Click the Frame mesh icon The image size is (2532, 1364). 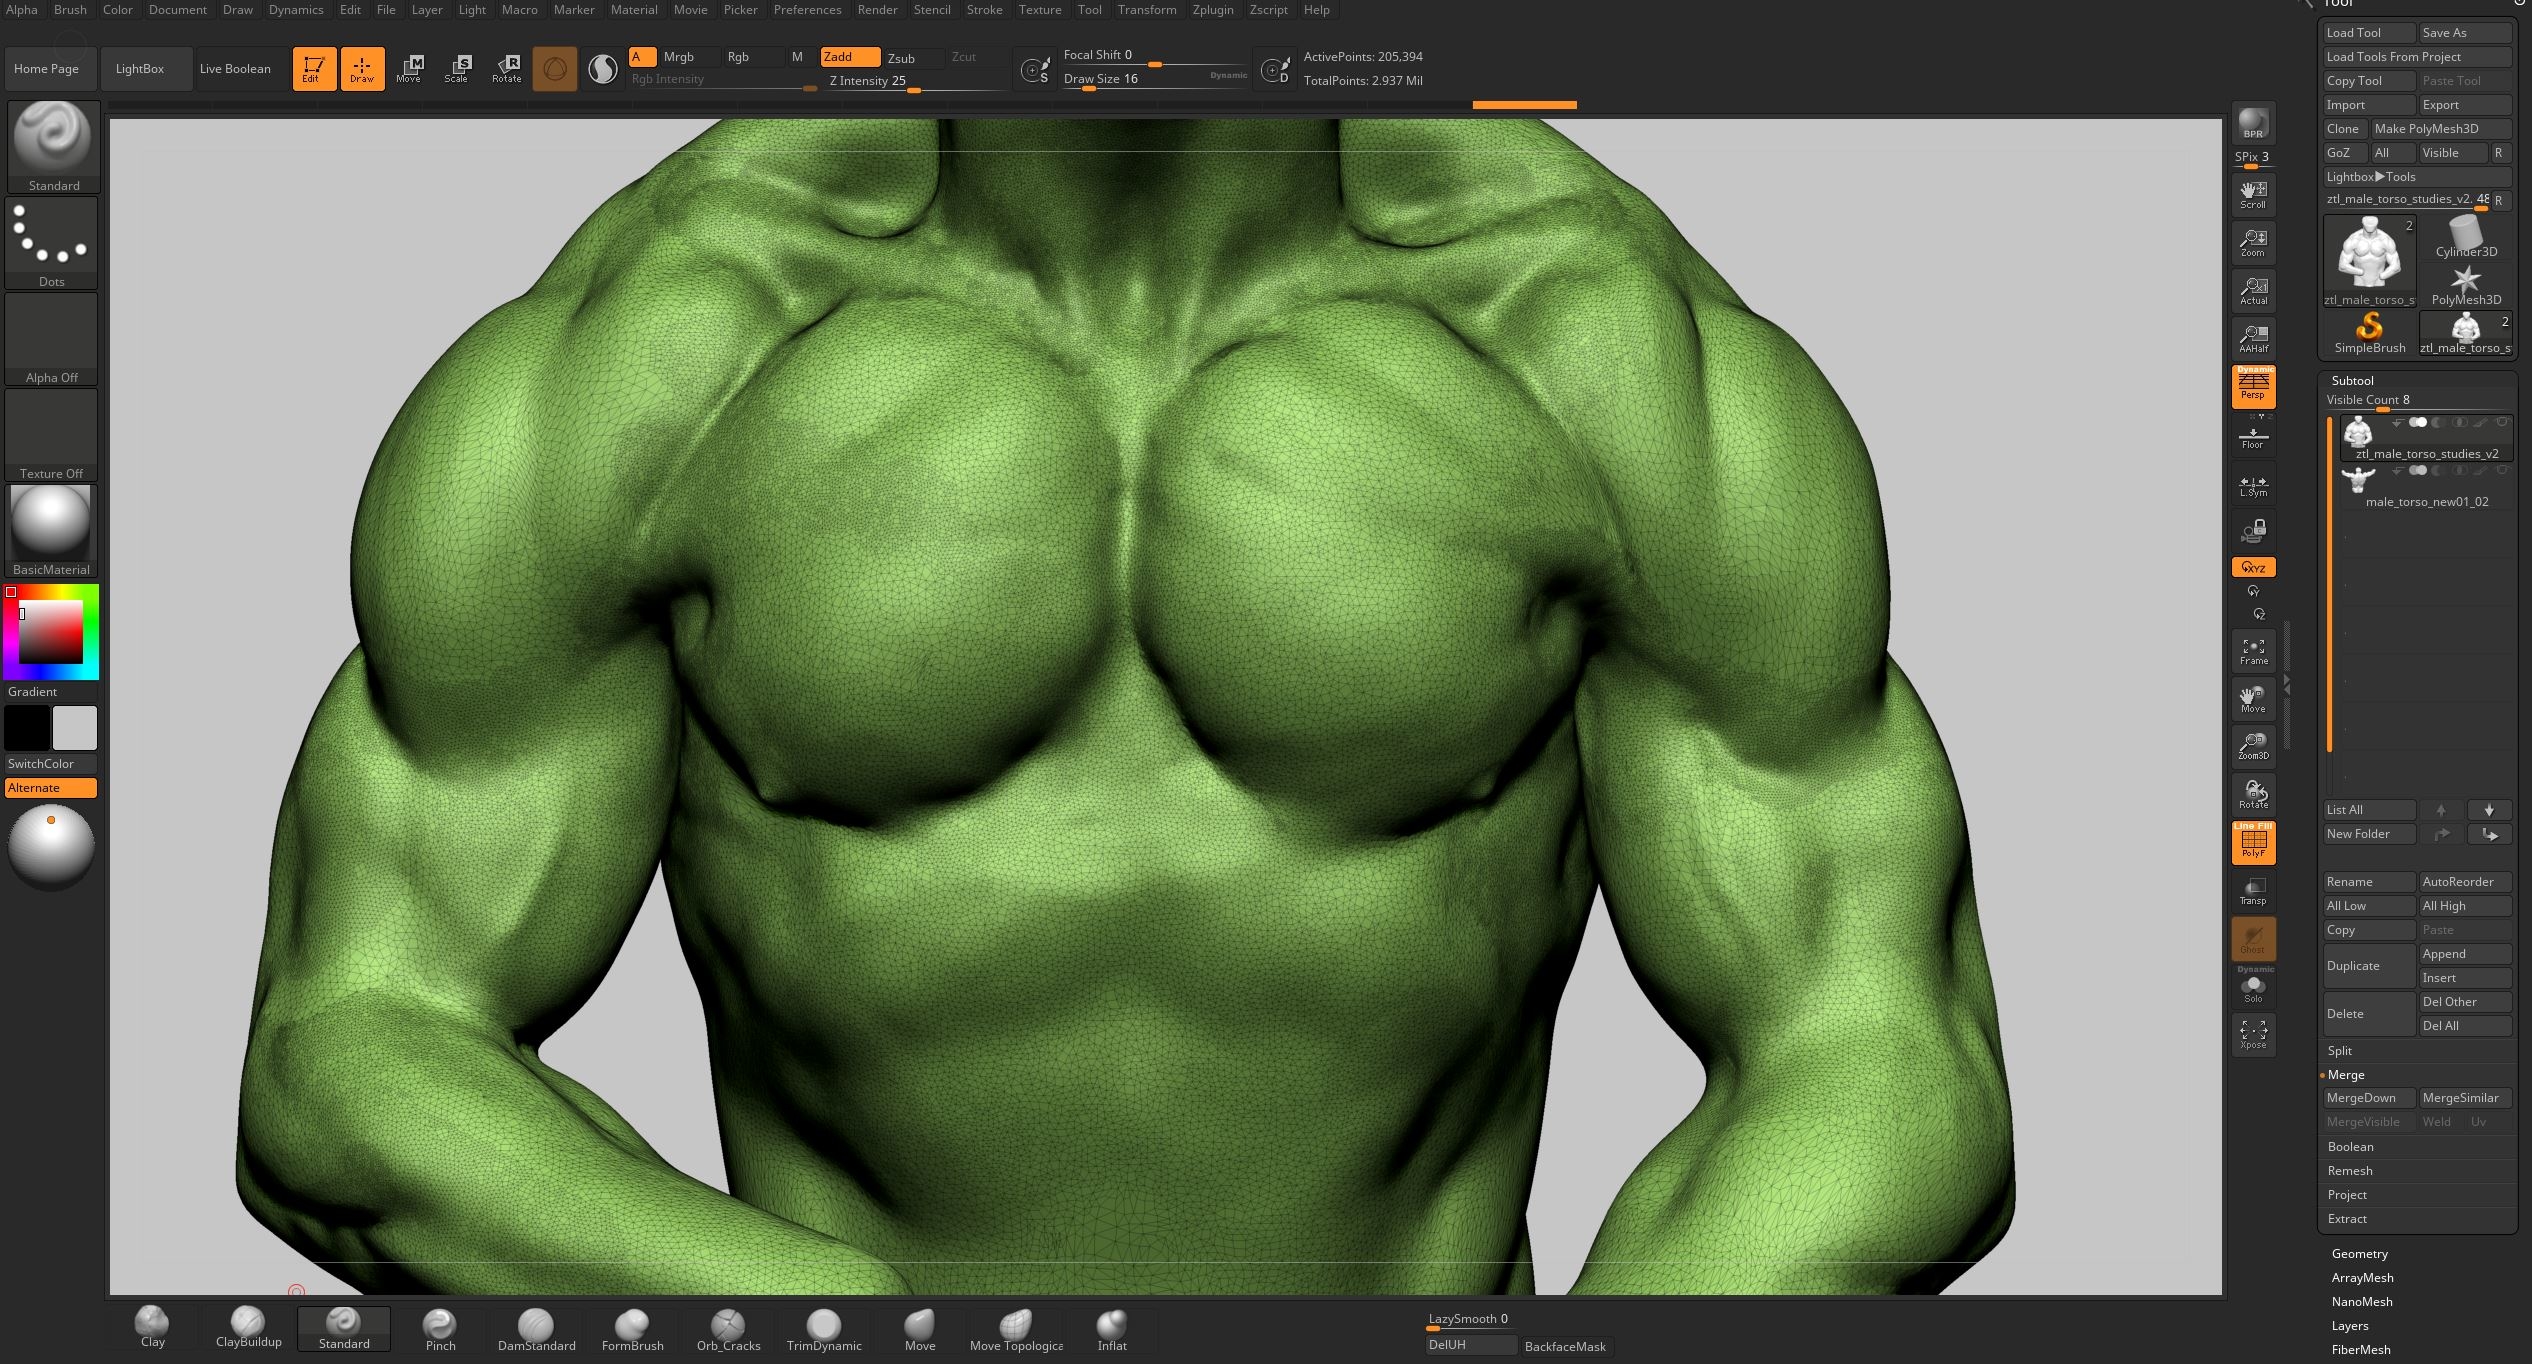point(2253,651)
